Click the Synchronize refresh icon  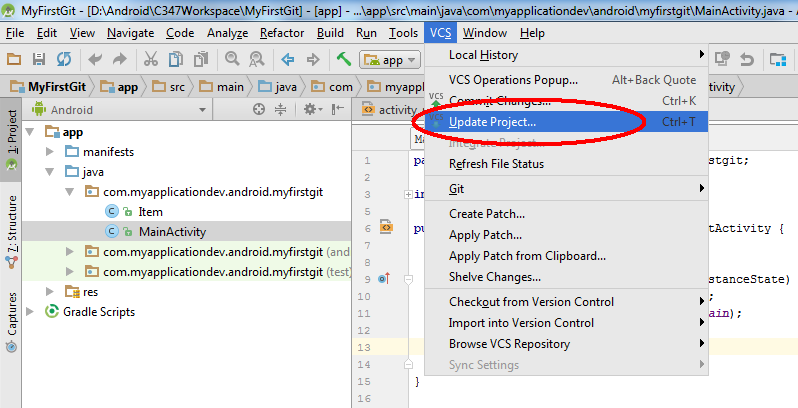(64, 60)
